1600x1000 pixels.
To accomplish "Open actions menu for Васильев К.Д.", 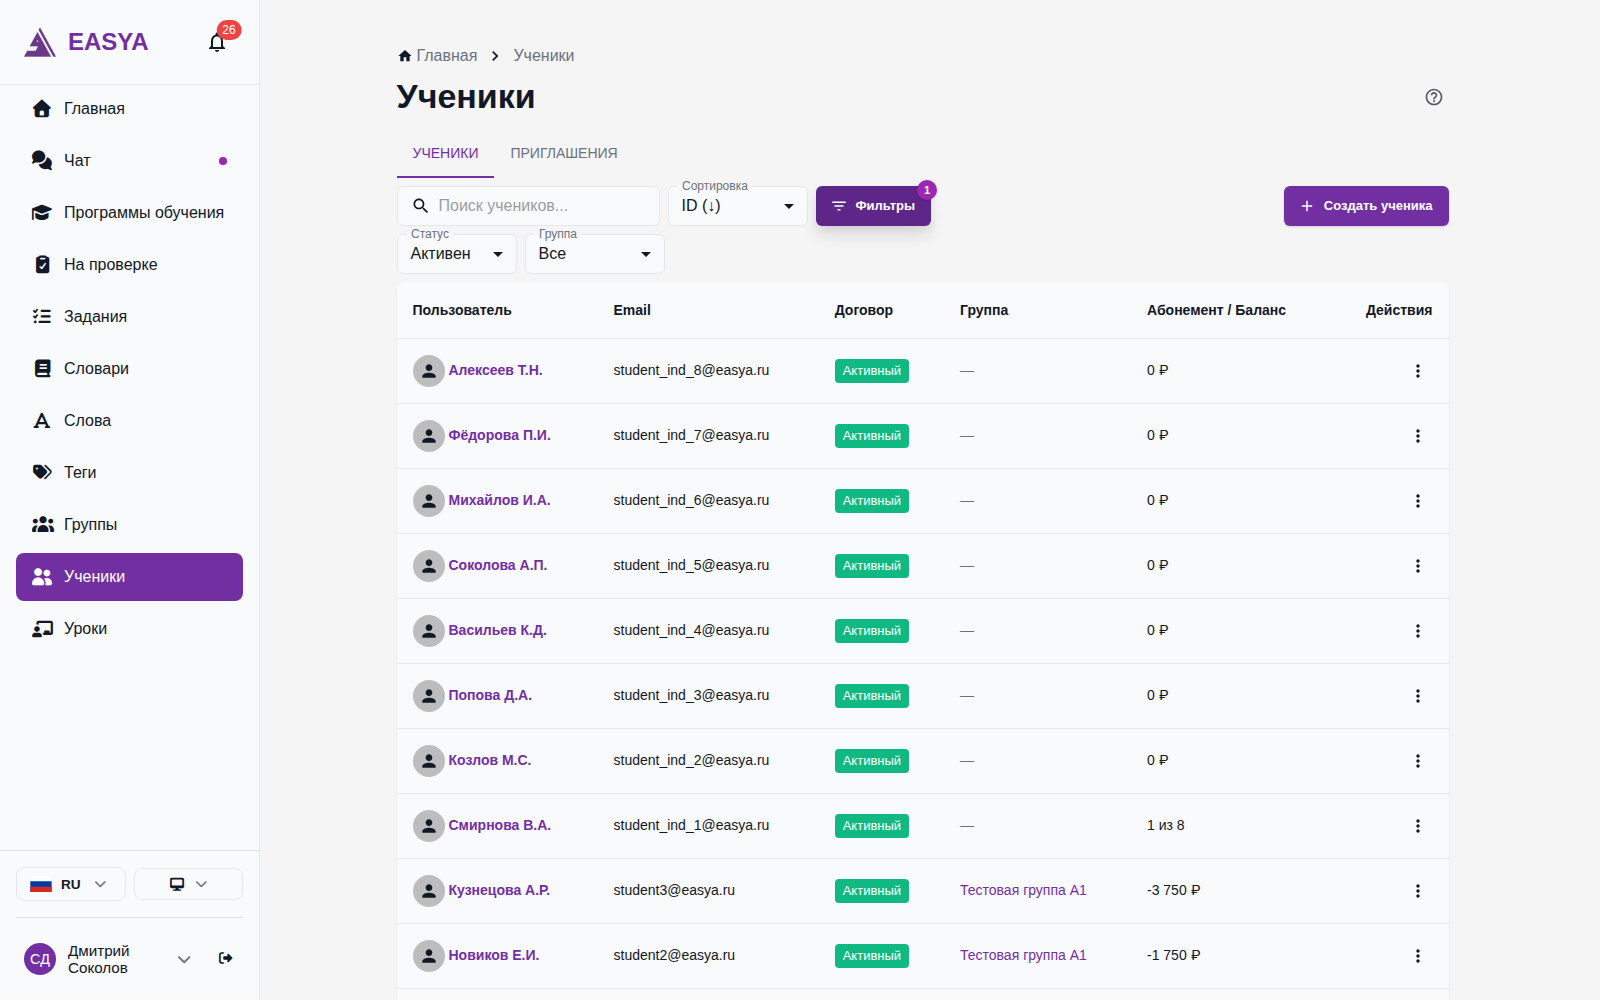I will (x=1417, y=631).
